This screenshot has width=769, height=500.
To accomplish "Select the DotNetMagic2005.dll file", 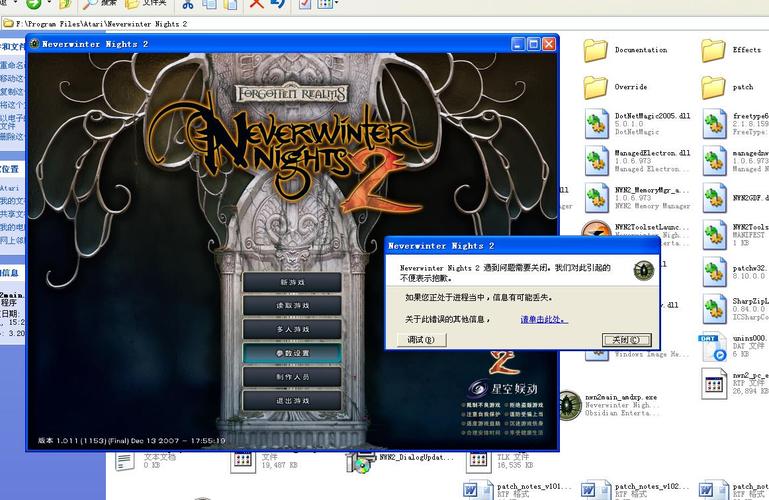I will 638,124.
